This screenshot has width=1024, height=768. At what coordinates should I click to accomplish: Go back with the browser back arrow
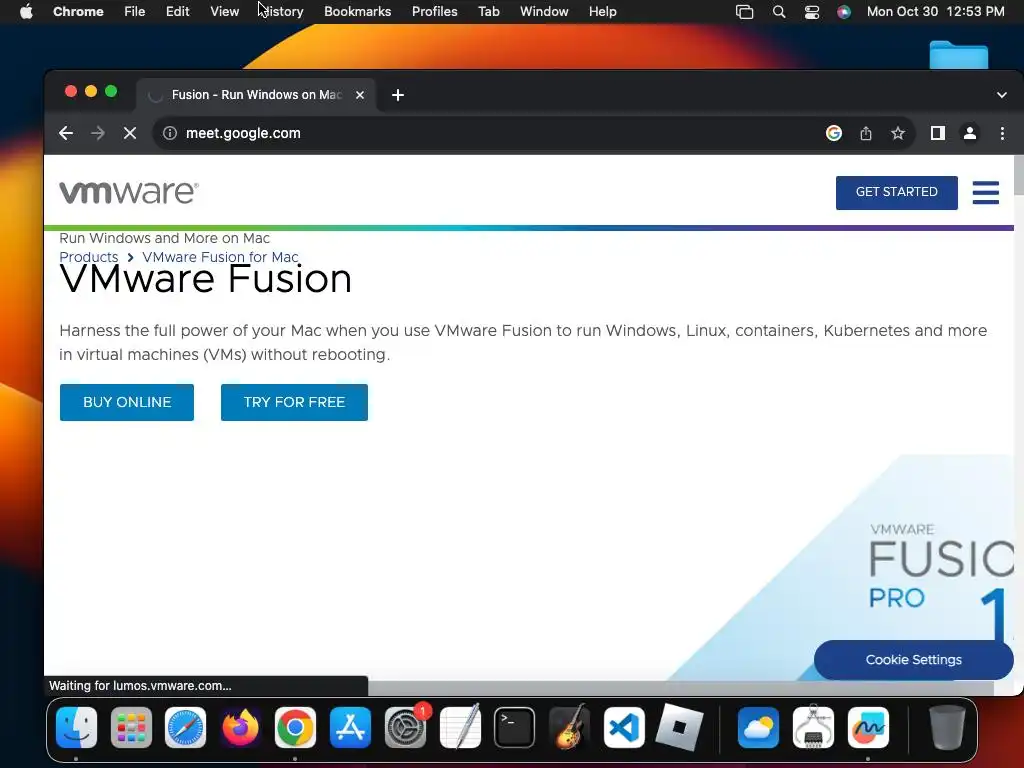66,133
